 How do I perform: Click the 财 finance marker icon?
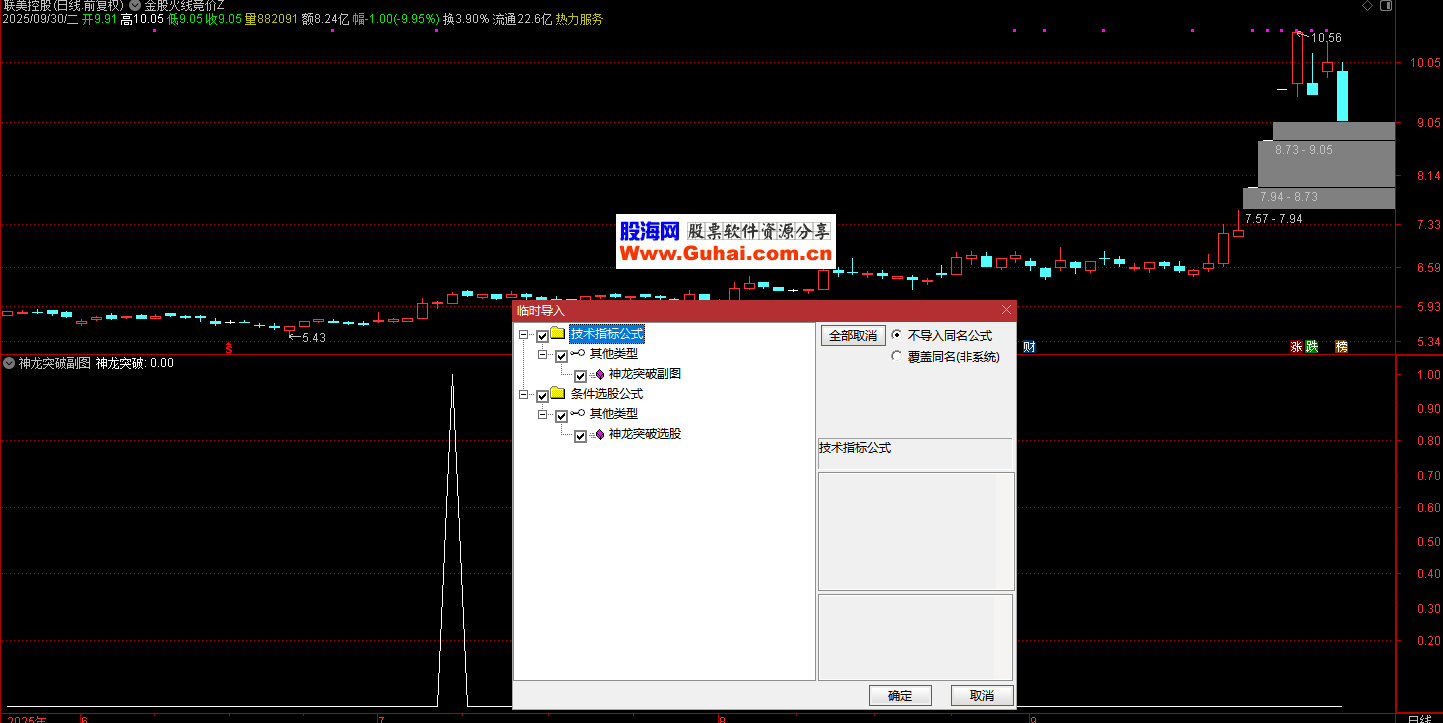click(x=1029, y=347)
